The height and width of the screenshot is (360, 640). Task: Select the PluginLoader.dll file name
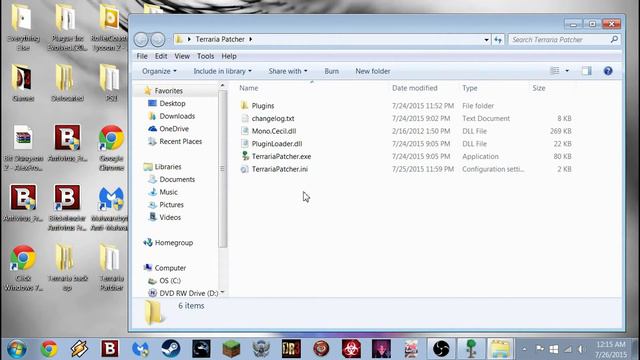pos(277,144)
